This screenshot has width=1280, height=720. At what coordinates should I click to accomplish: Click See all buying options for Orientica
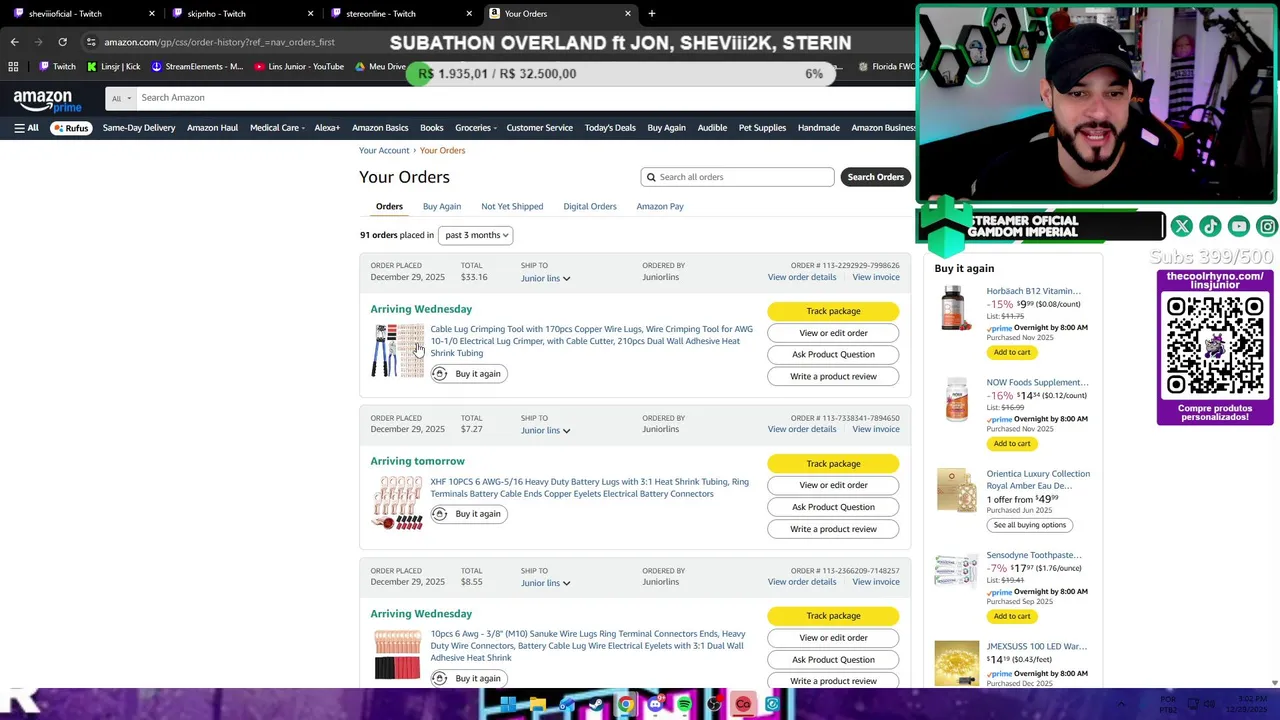point(1029,525)
